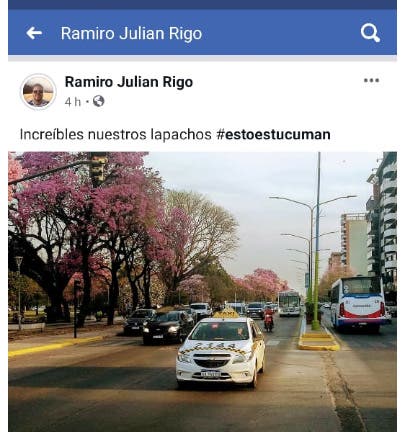This screenshot has height=432, width=408.
Task: Open Ramiro Julian Rigo's profile picture
Action: coord(38,92)
